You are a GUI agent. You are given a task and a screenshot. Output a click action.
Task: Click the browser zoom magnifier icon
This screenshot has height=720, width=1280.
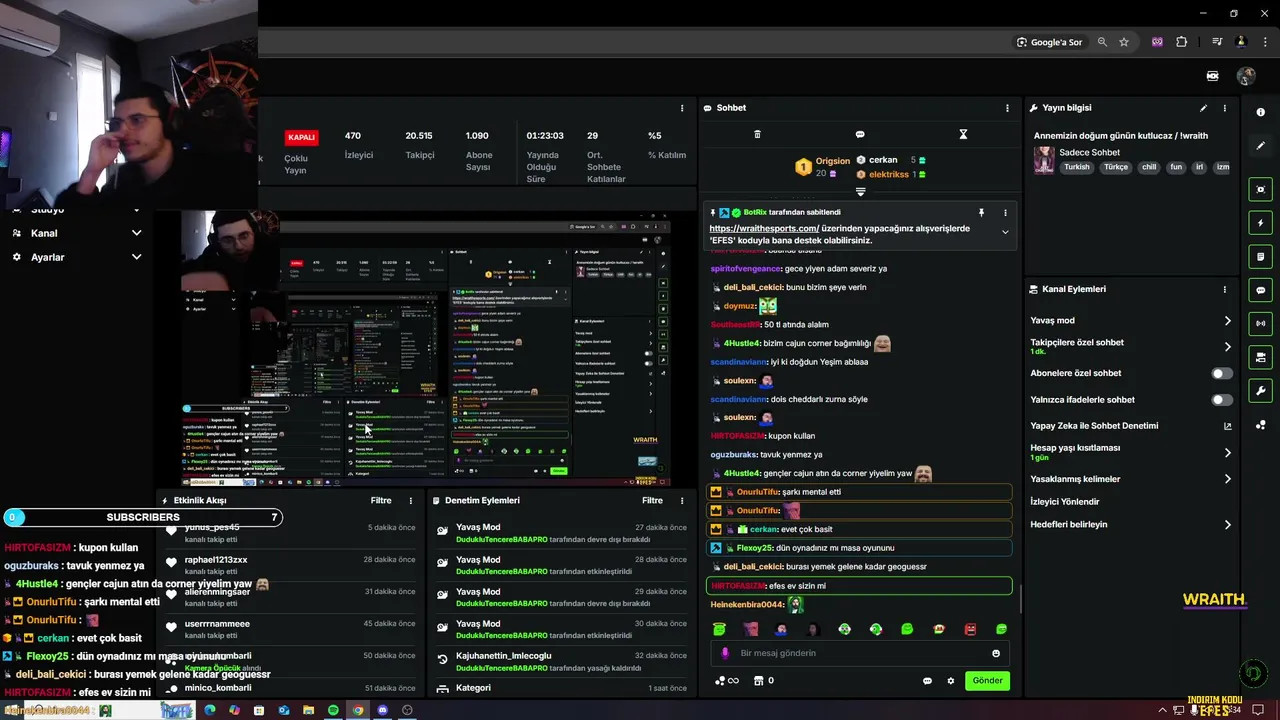coord(1102,42)
